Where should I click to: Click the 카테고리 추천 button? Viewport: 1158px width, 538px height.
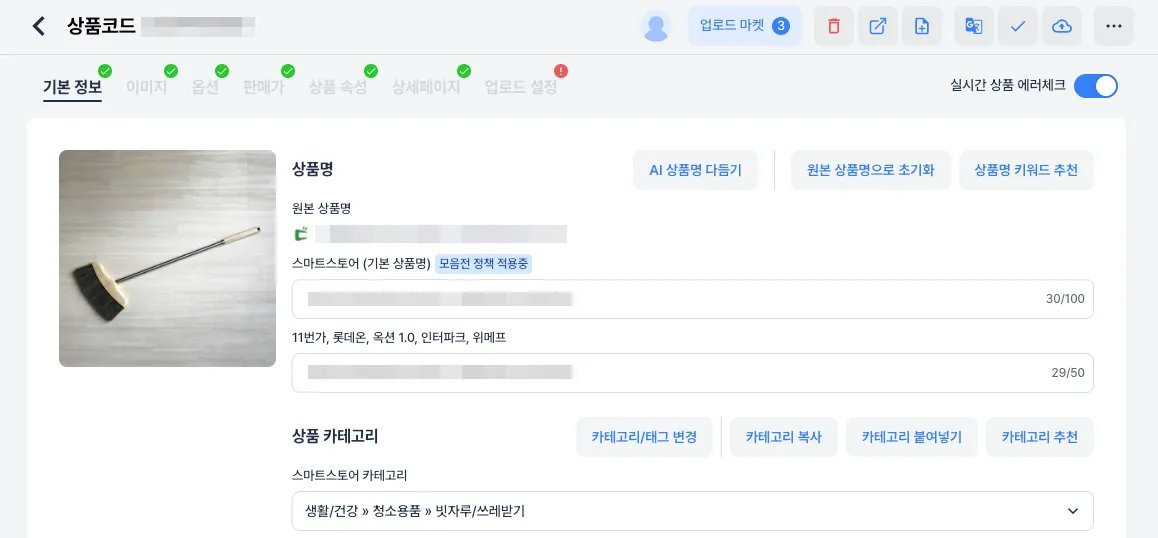click(1040, 437)
